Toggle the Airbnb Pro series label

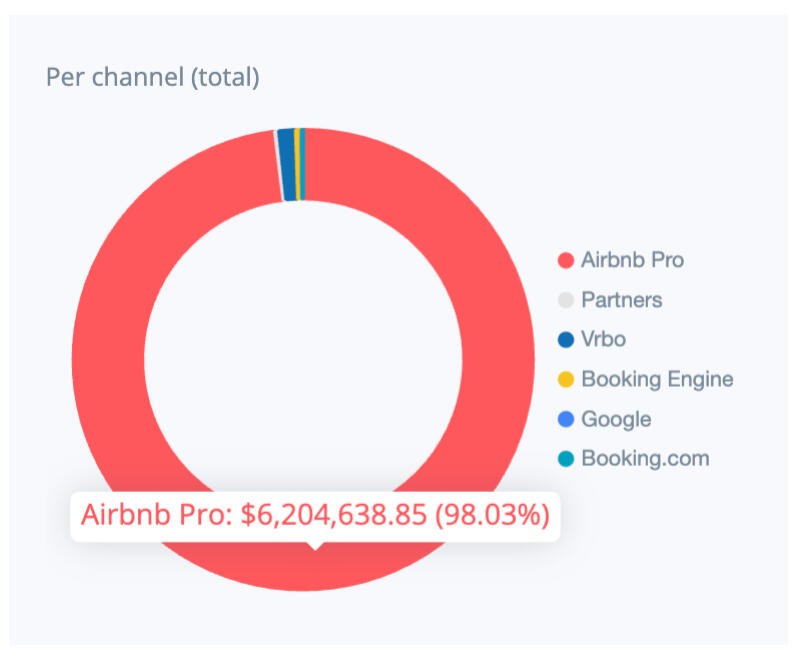click(632, 260)
